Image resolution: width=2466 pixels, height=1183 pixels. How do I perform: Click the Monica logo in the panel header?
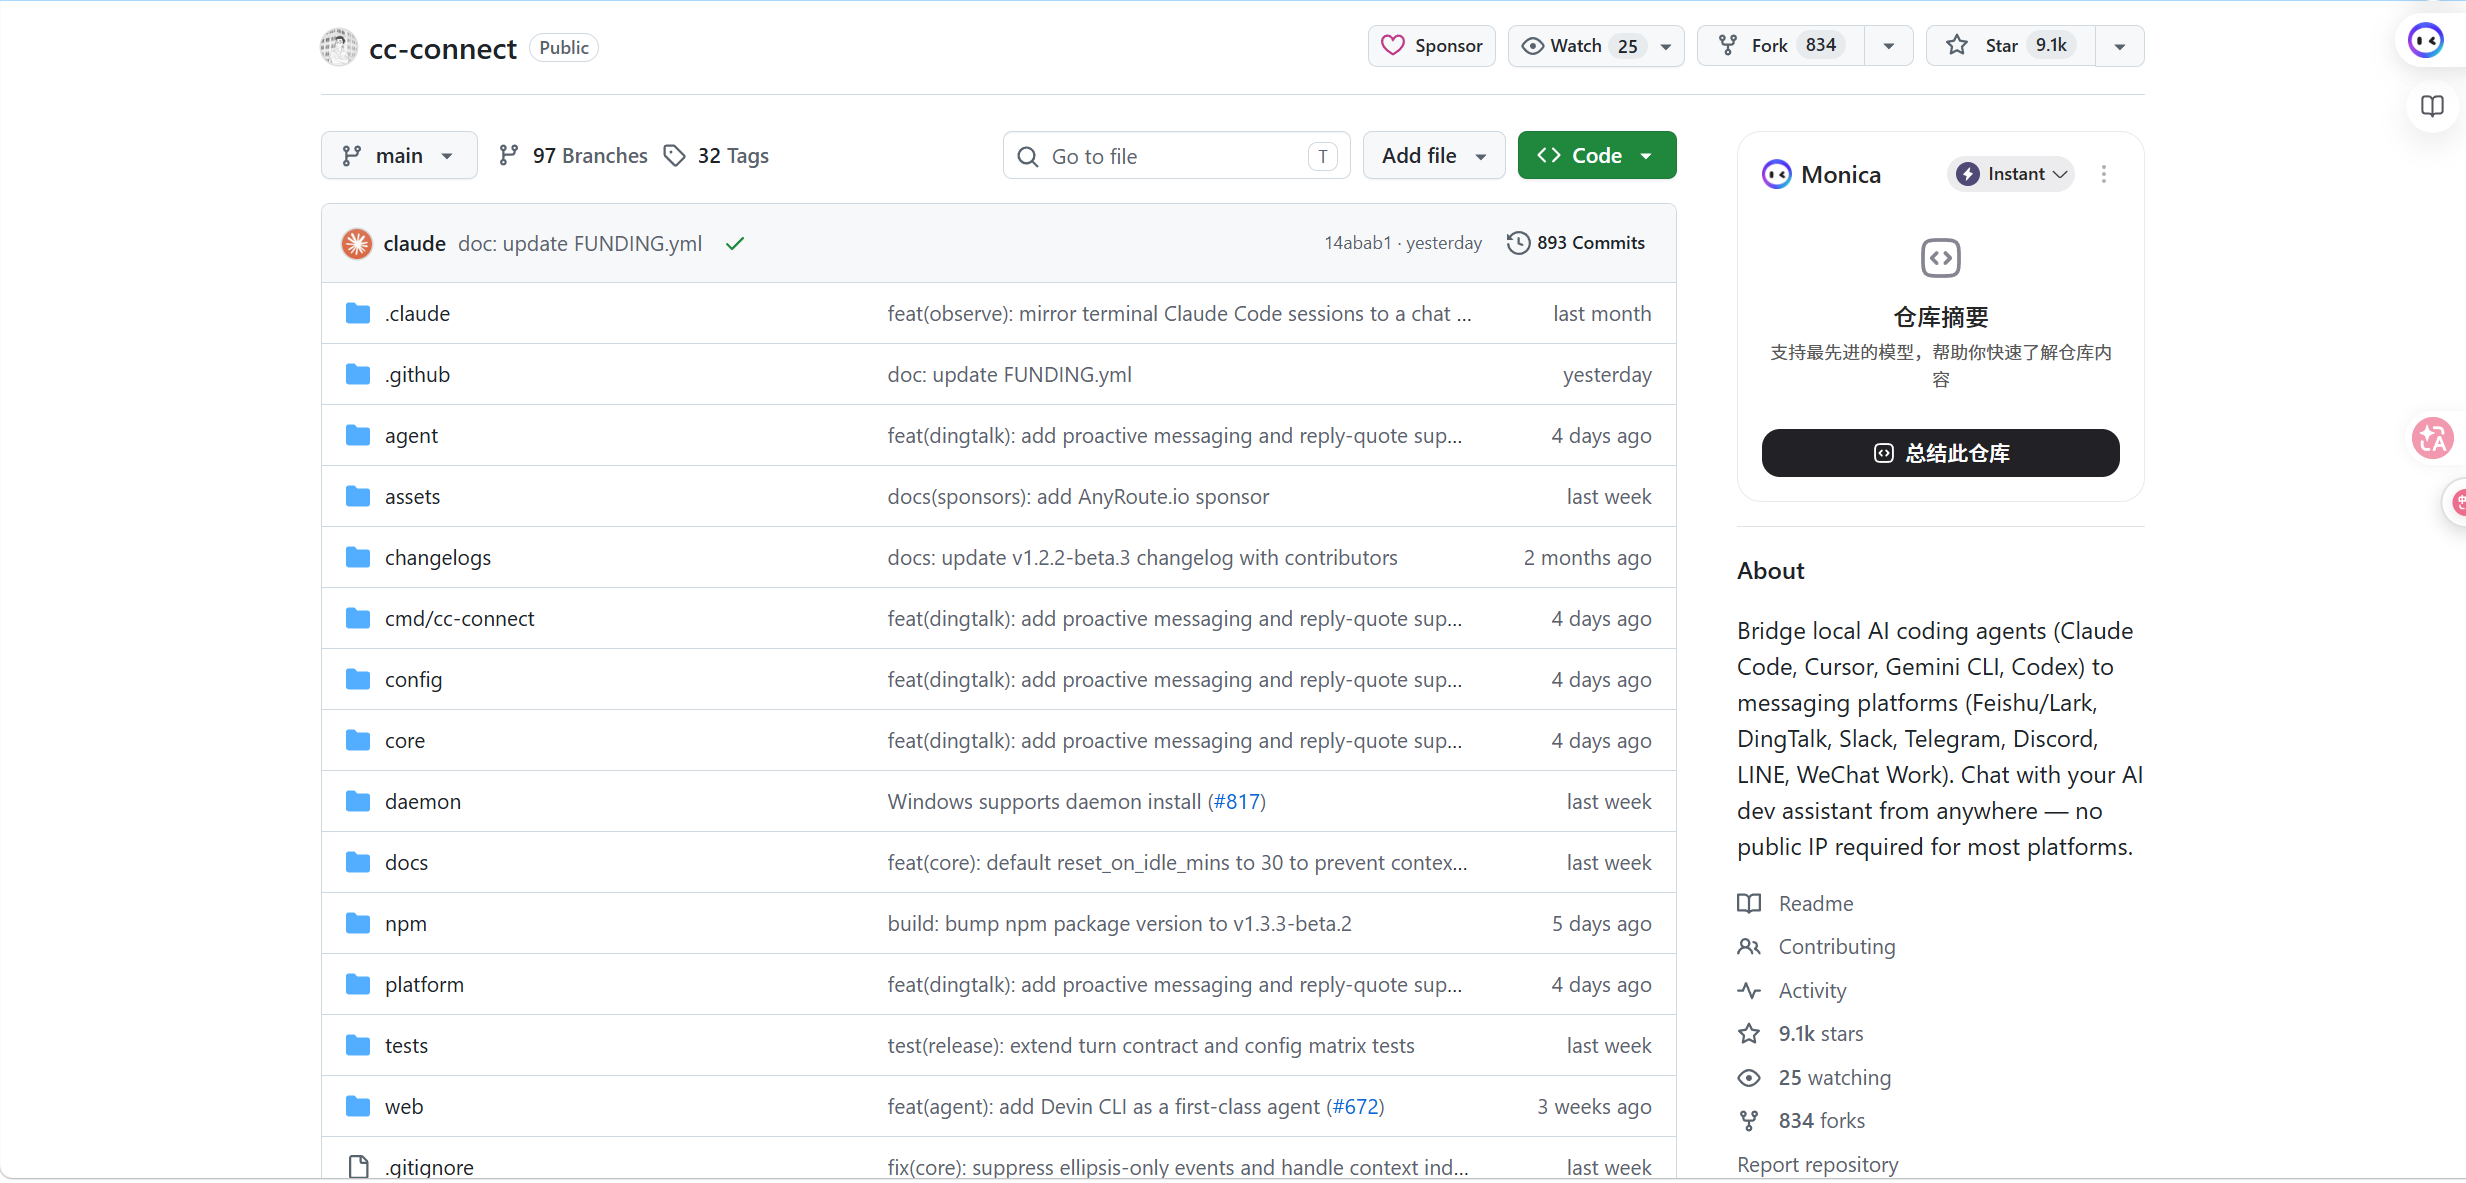click(1776, 175)
